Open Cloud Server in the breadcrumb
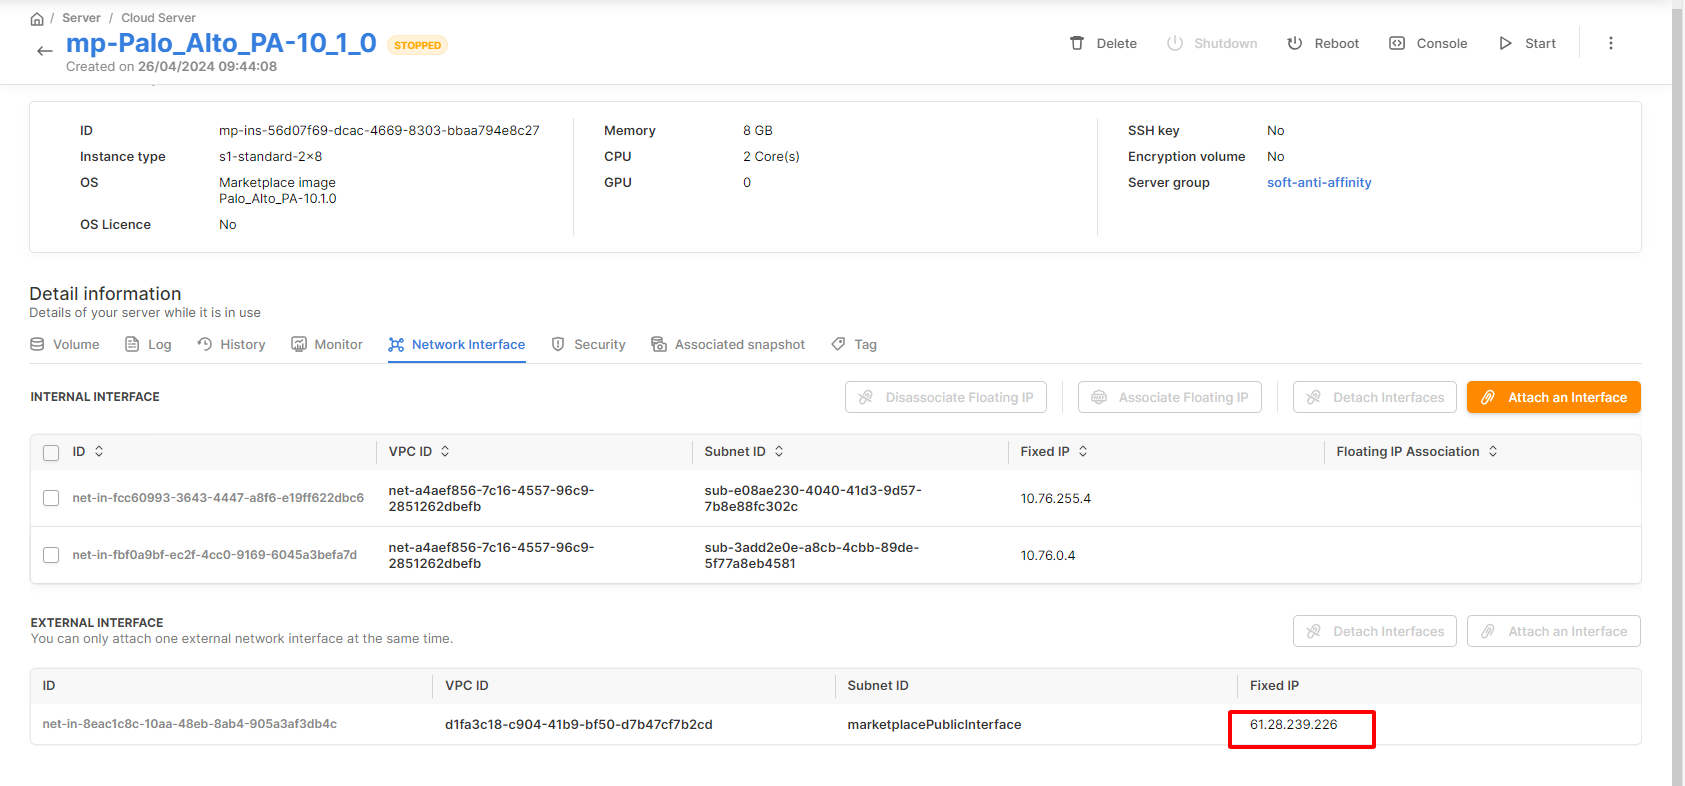 [x=158, y=18]
